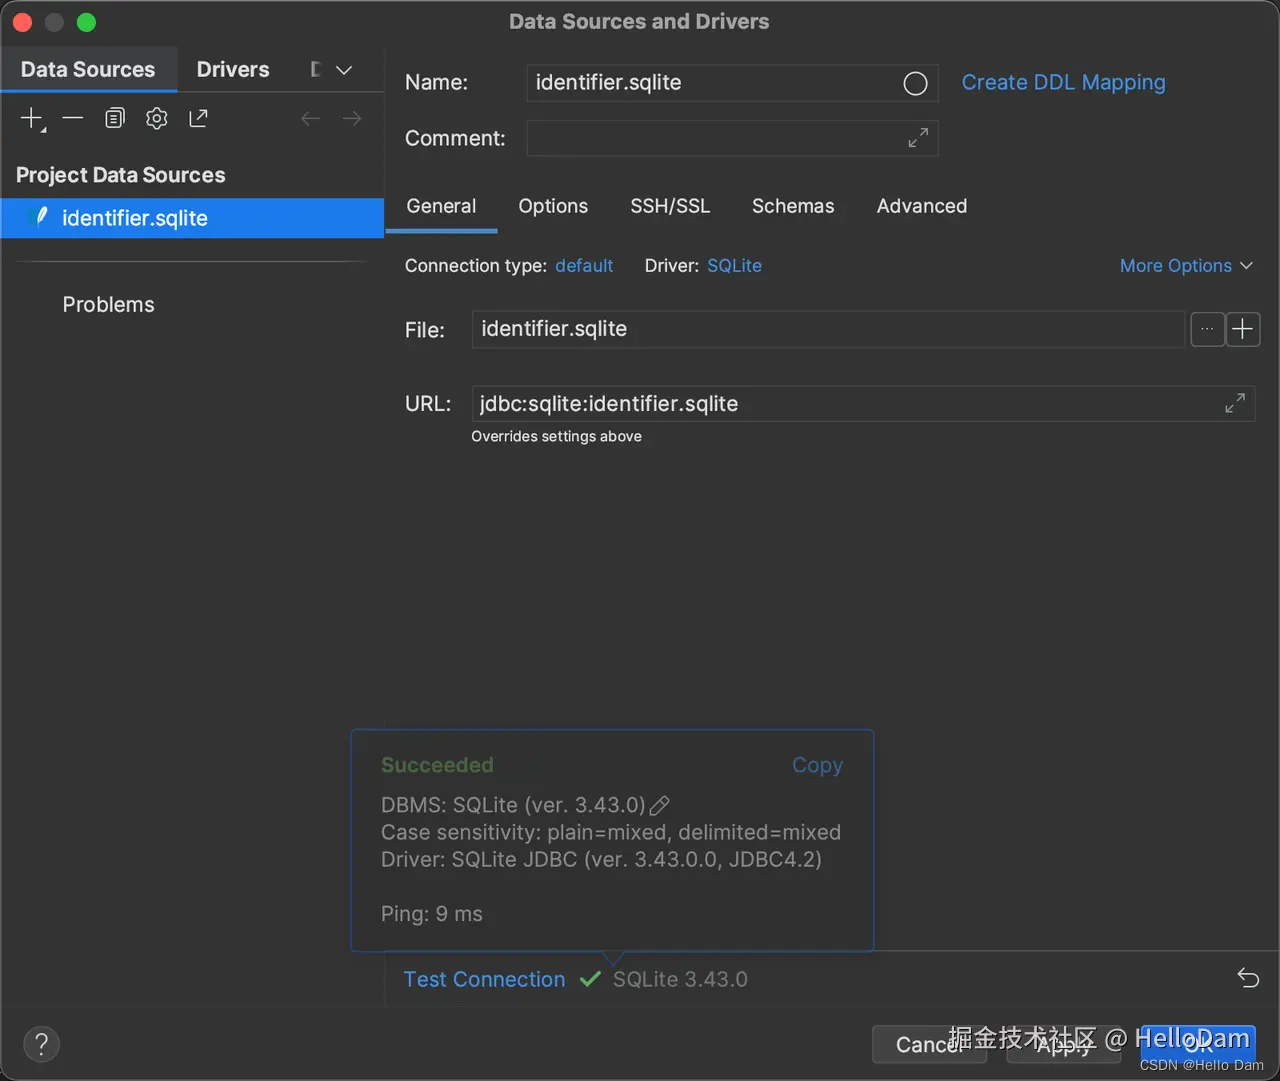Screen dimensions: 1280x1081
Task: Expand More Options dropdown
Action: point(1186,266)
